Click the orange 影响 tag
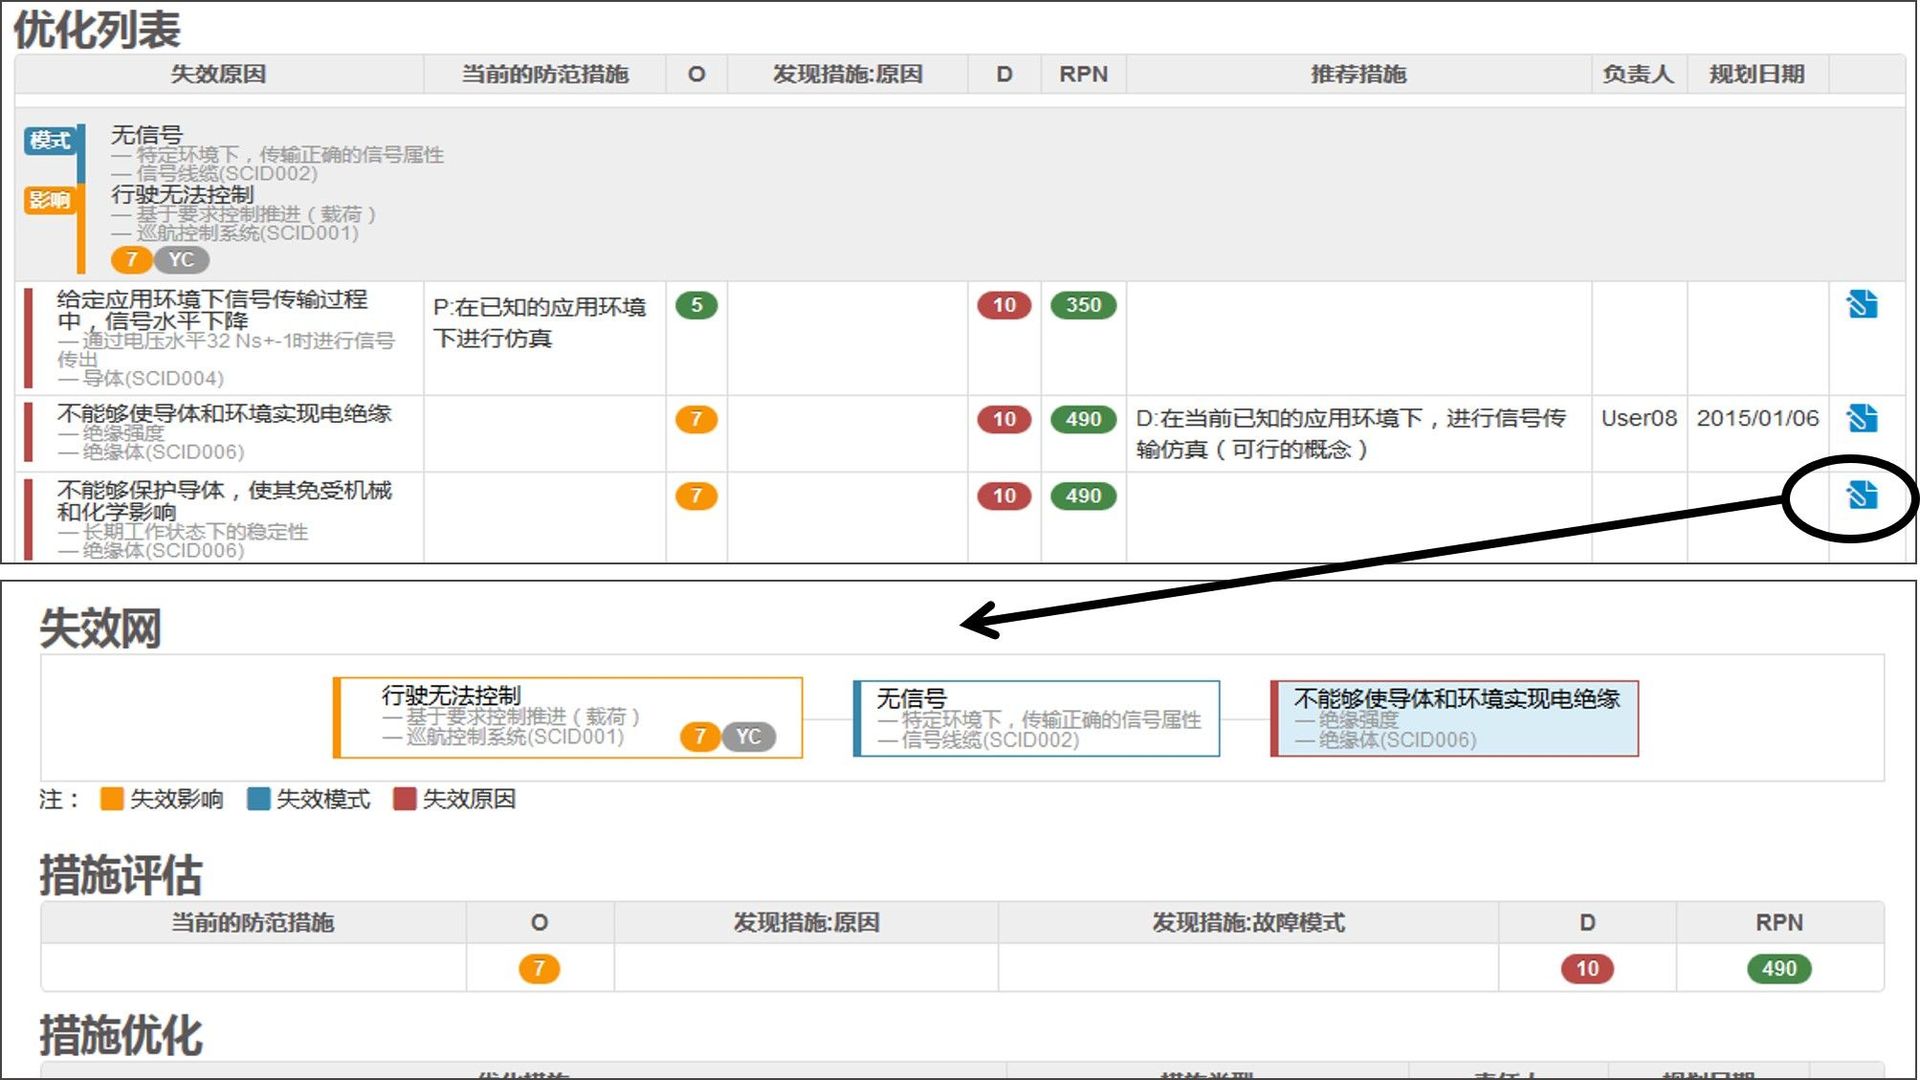 (49, 200)
